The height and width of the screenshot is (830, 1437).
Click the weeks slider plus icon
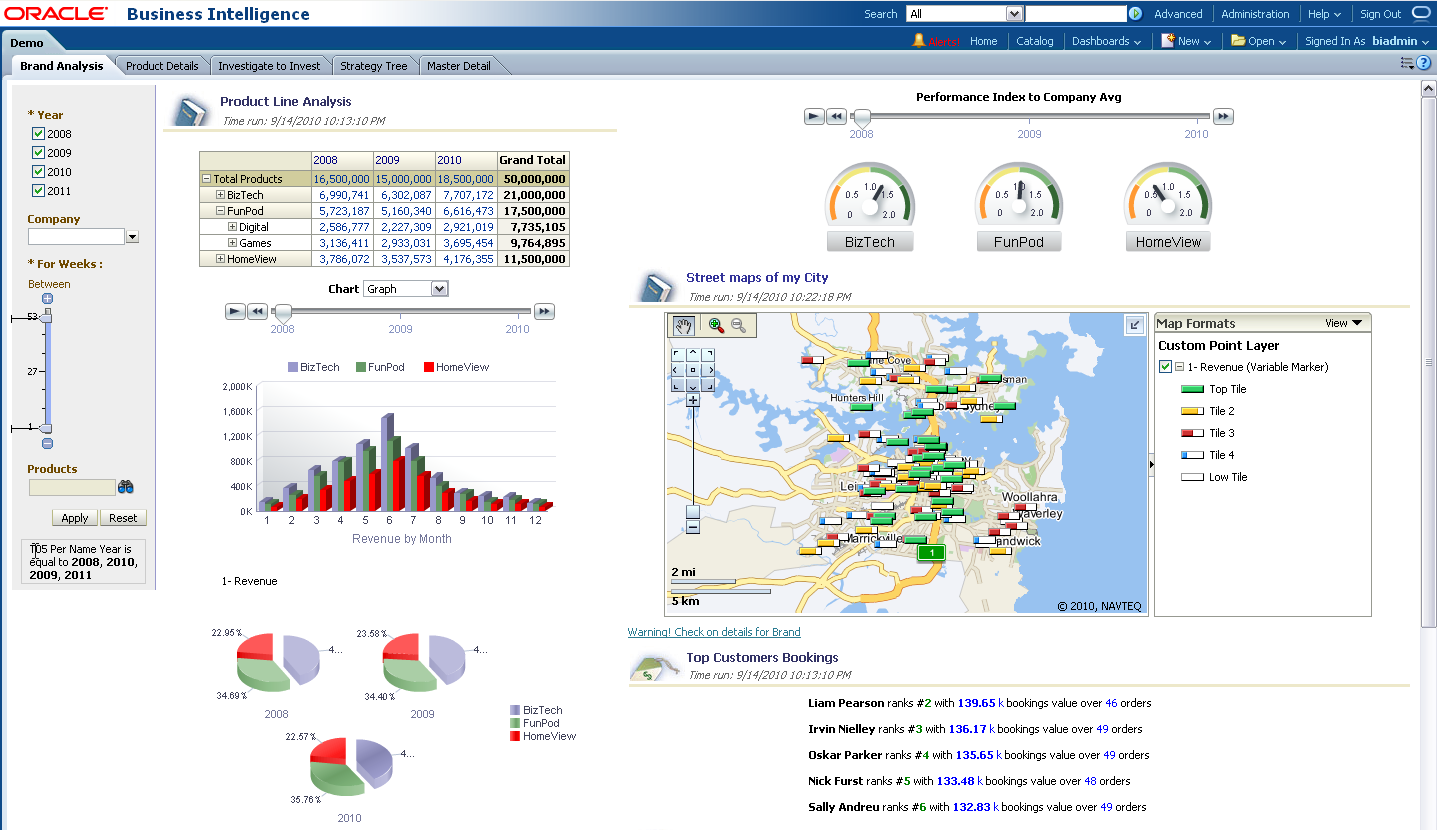[x=47, y=299]
